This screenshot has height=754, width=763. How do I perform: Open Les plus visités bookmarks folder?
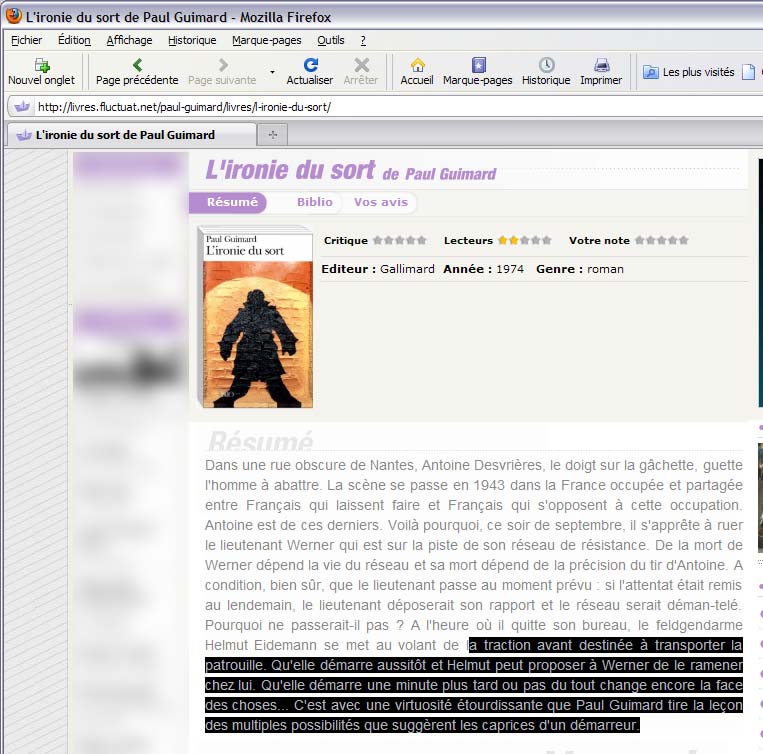pos(689,72)
